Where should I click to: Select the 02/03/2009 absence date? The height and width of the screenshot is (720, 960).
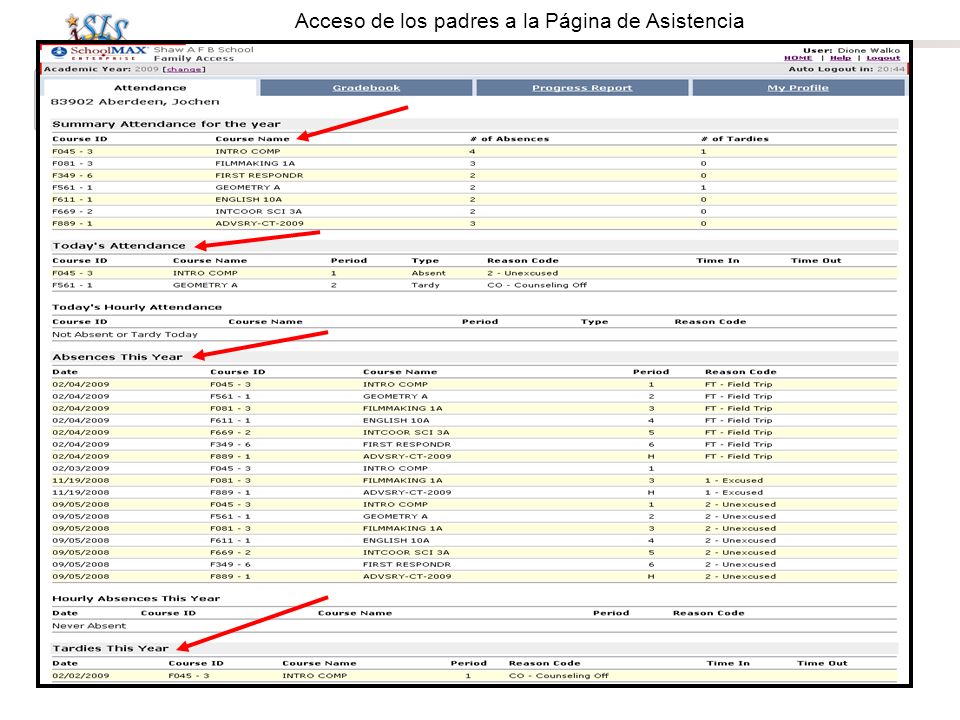(81, 468)
